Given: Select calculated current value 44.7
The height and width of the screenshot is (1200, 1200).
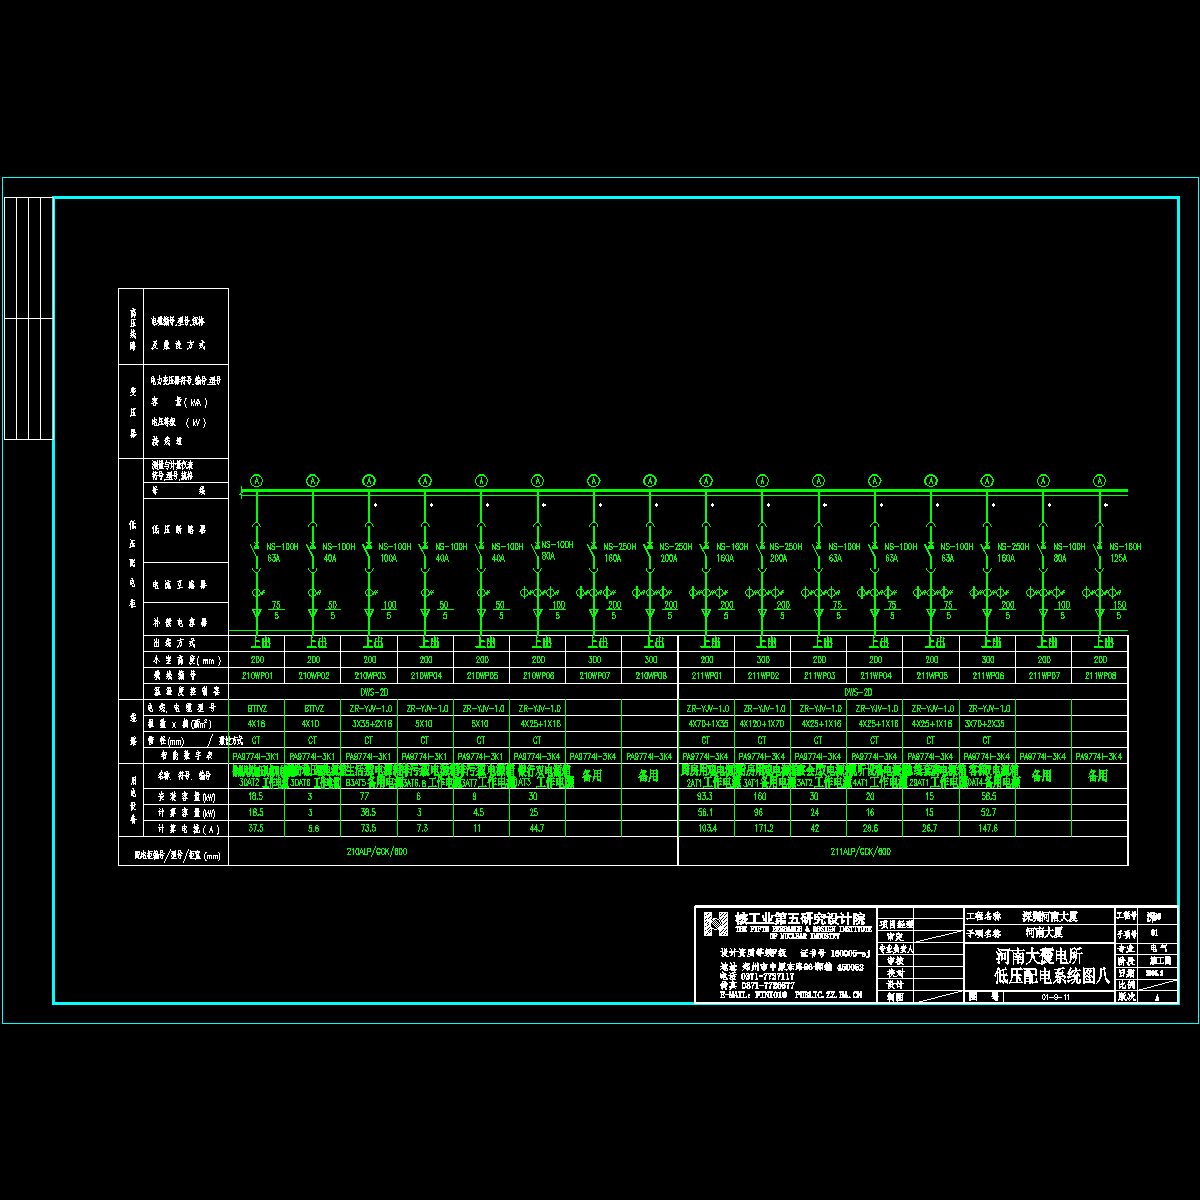Looking at the screenshot, I should (x=538, y=829).
